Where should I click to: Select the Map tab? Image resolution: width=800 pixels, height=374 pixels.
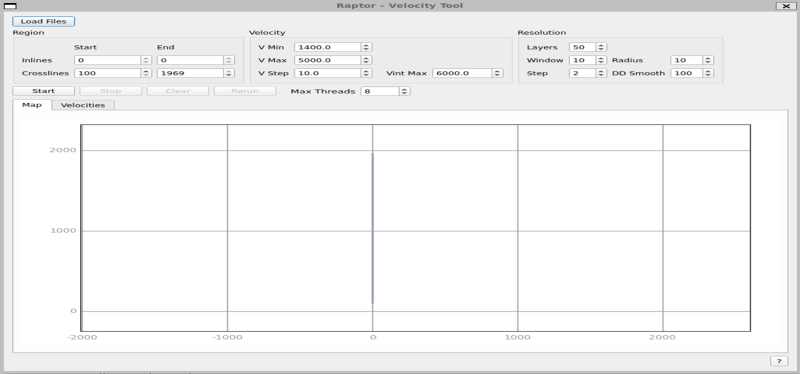click(x=32, y=105)
